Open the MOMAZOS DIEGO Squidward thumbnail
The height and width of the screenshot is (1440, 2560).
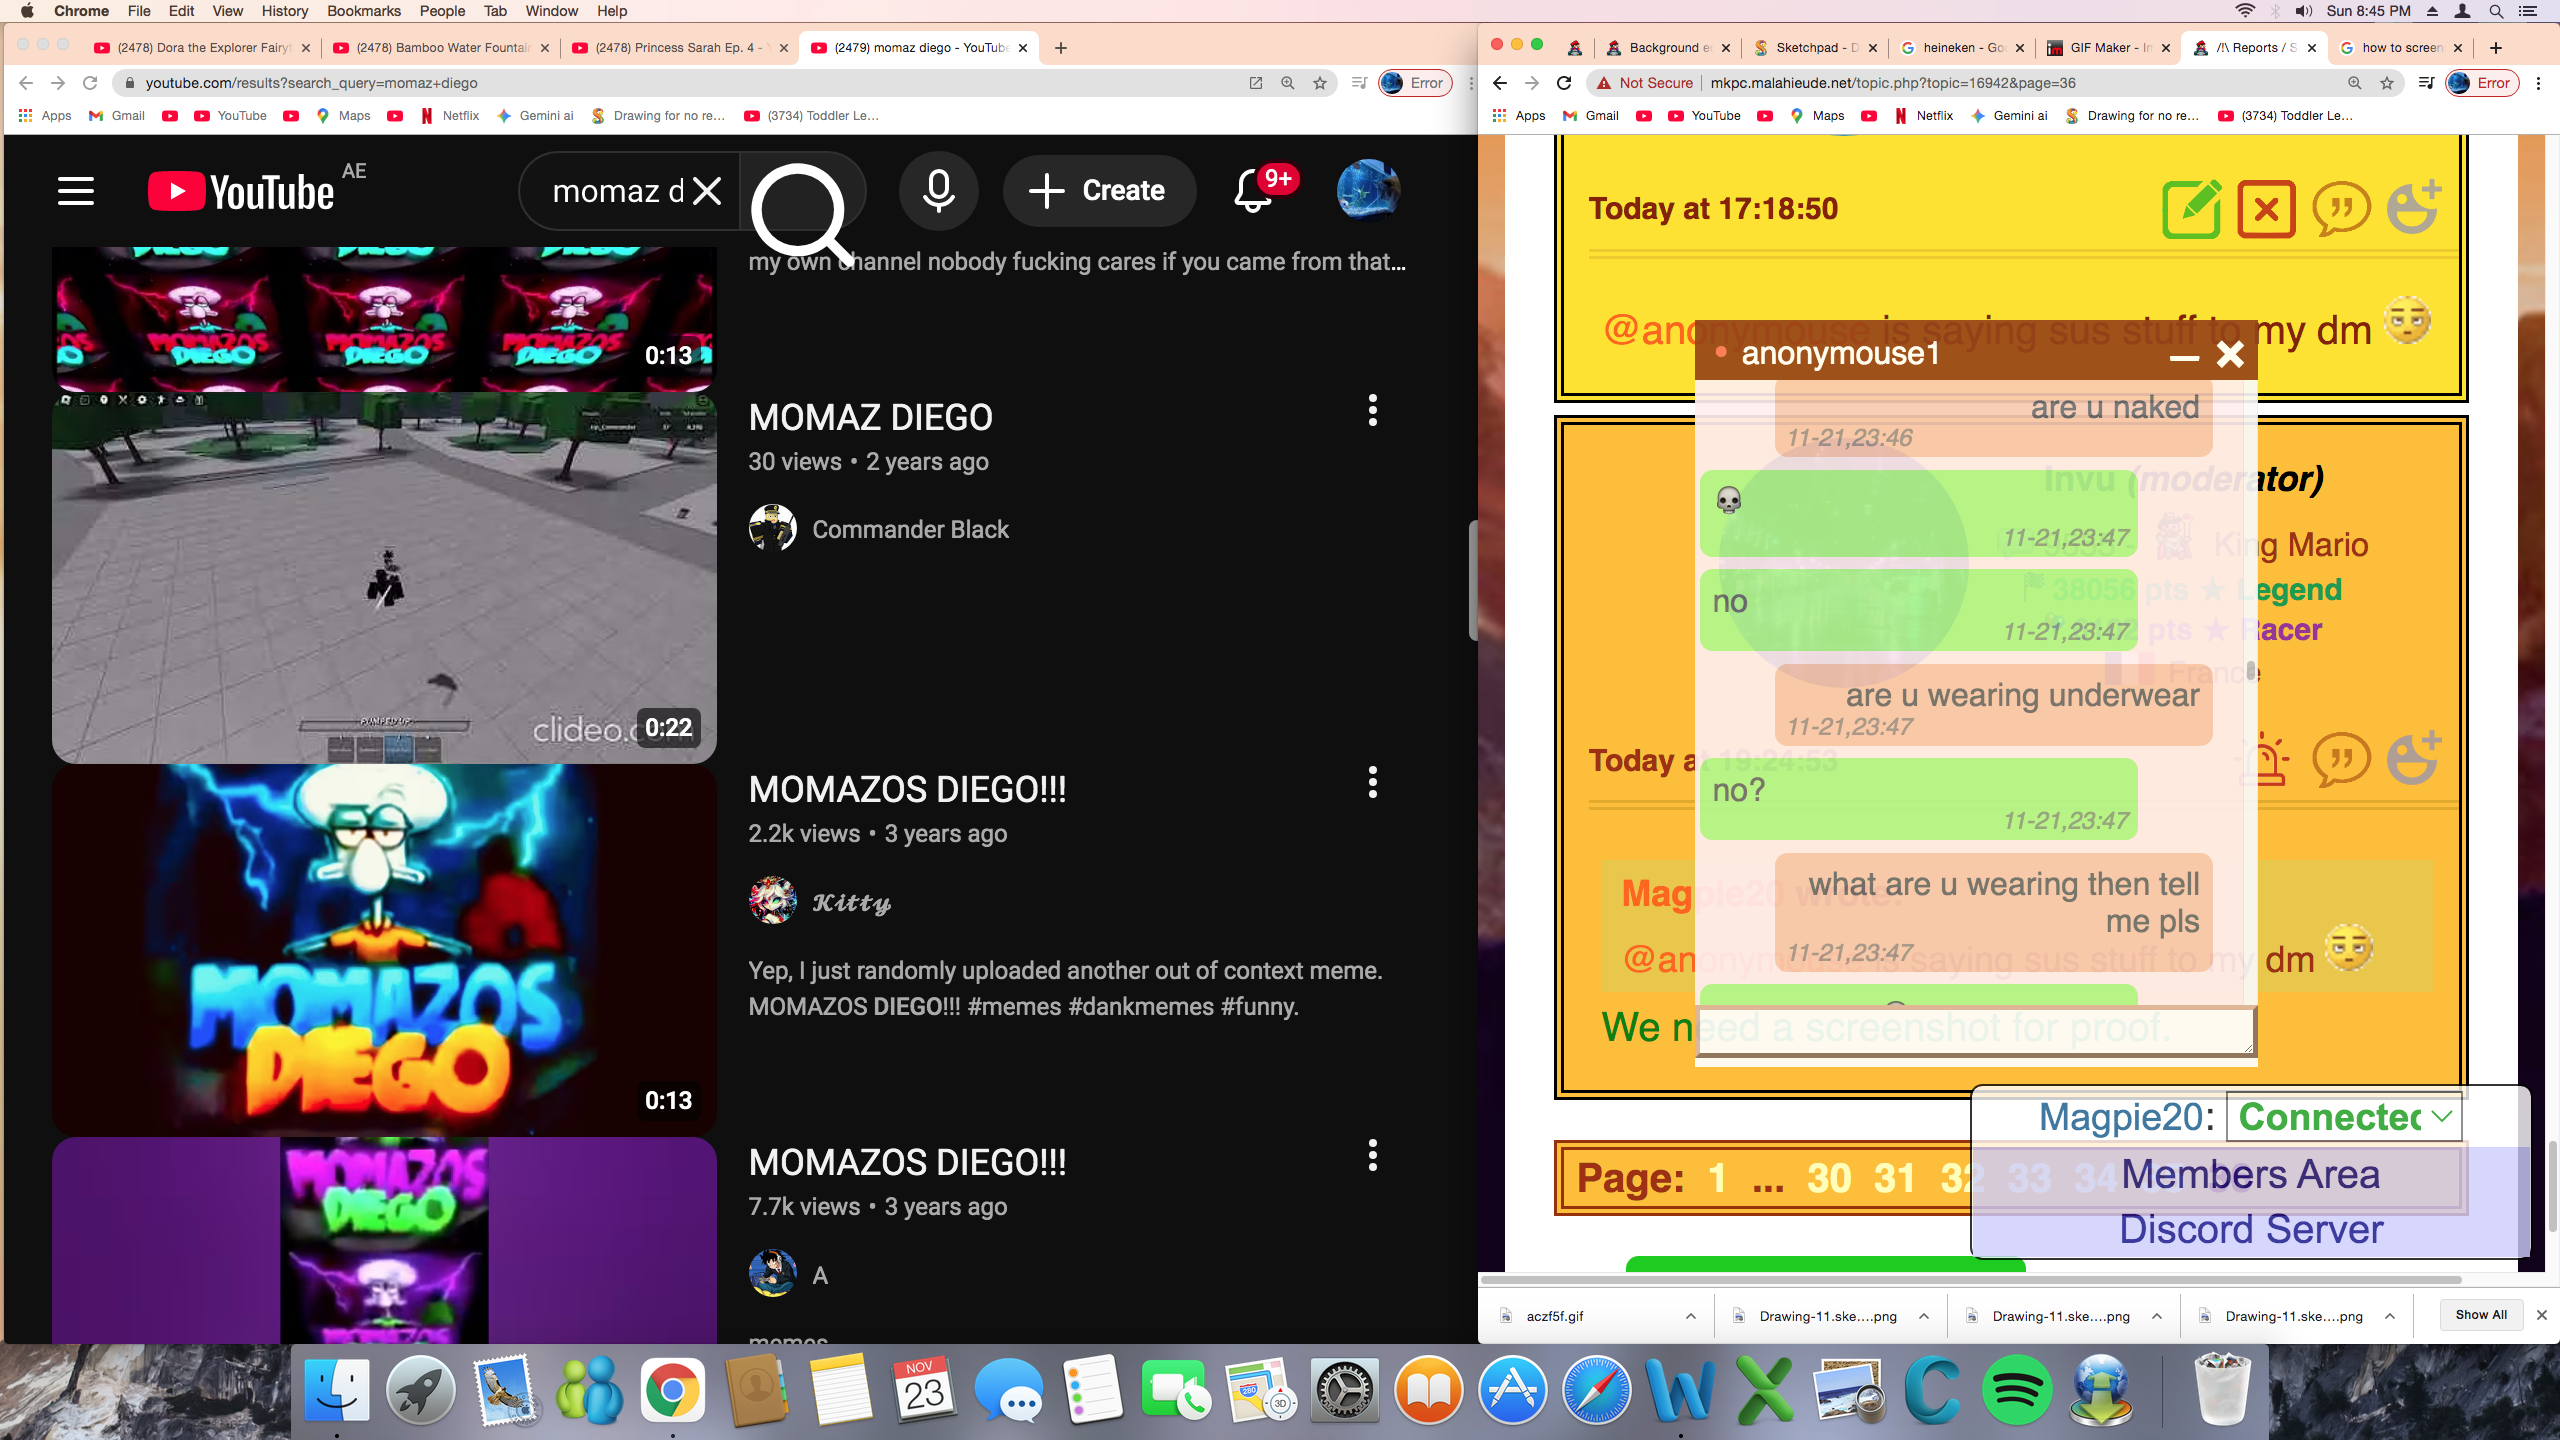pos(384,949)
